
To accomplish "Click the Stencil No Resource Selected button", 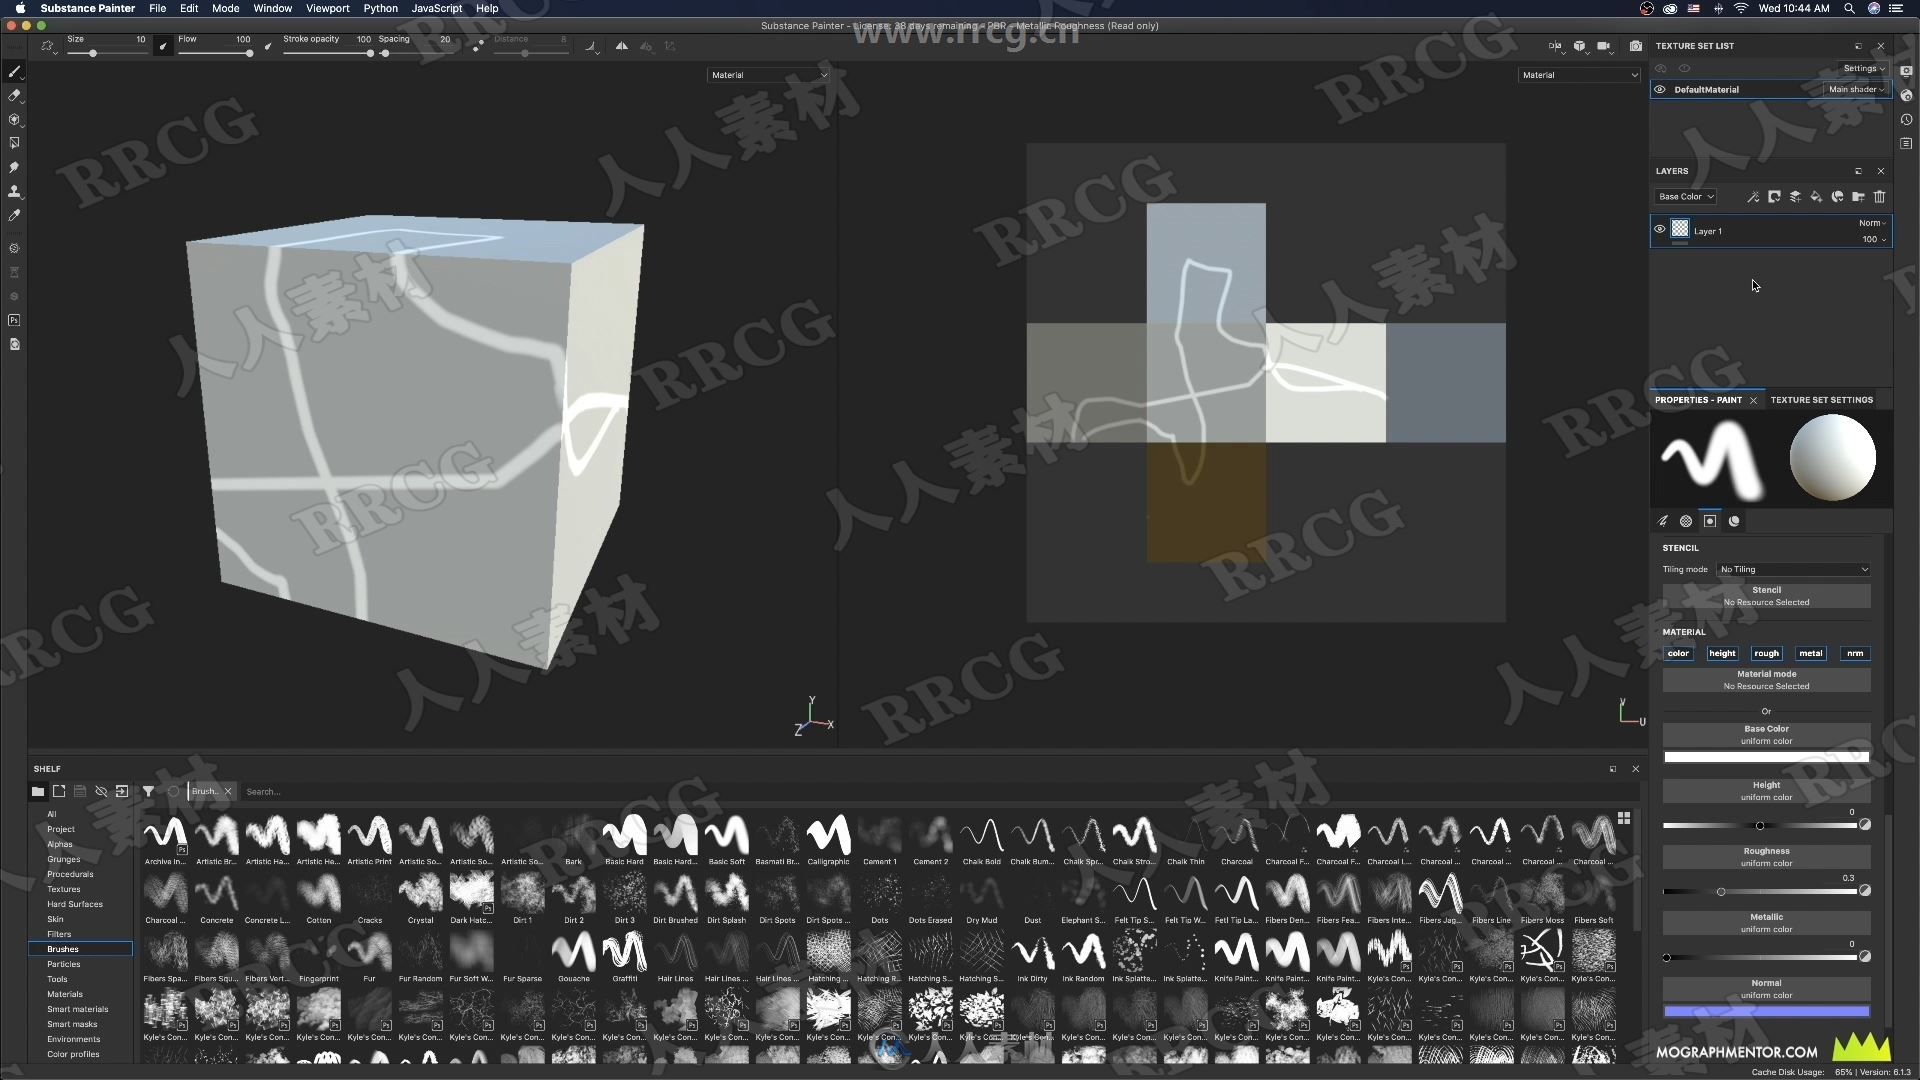I will 1766,596.
